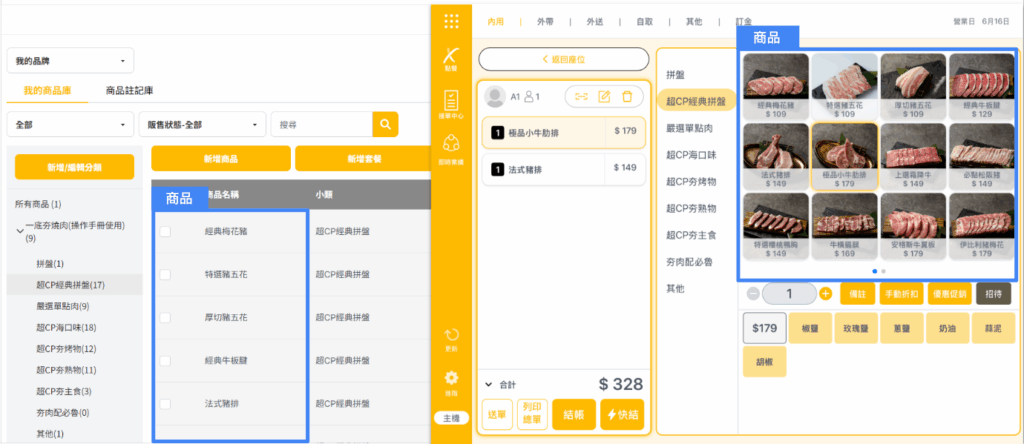Image resolution: width=1024 pixels, height=444 pixels.
Task: Click the 新增商品 button
Action: (220, 159)
